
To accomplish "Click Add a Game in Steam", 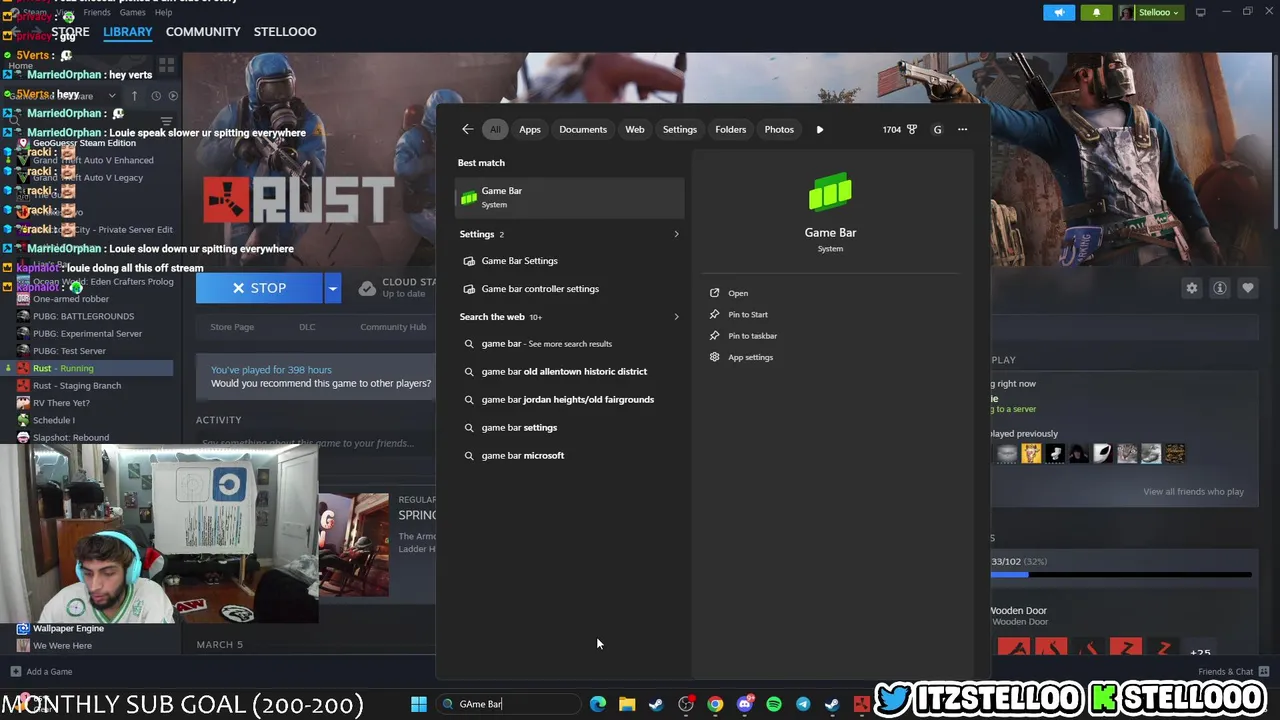I will coord(41,672).
